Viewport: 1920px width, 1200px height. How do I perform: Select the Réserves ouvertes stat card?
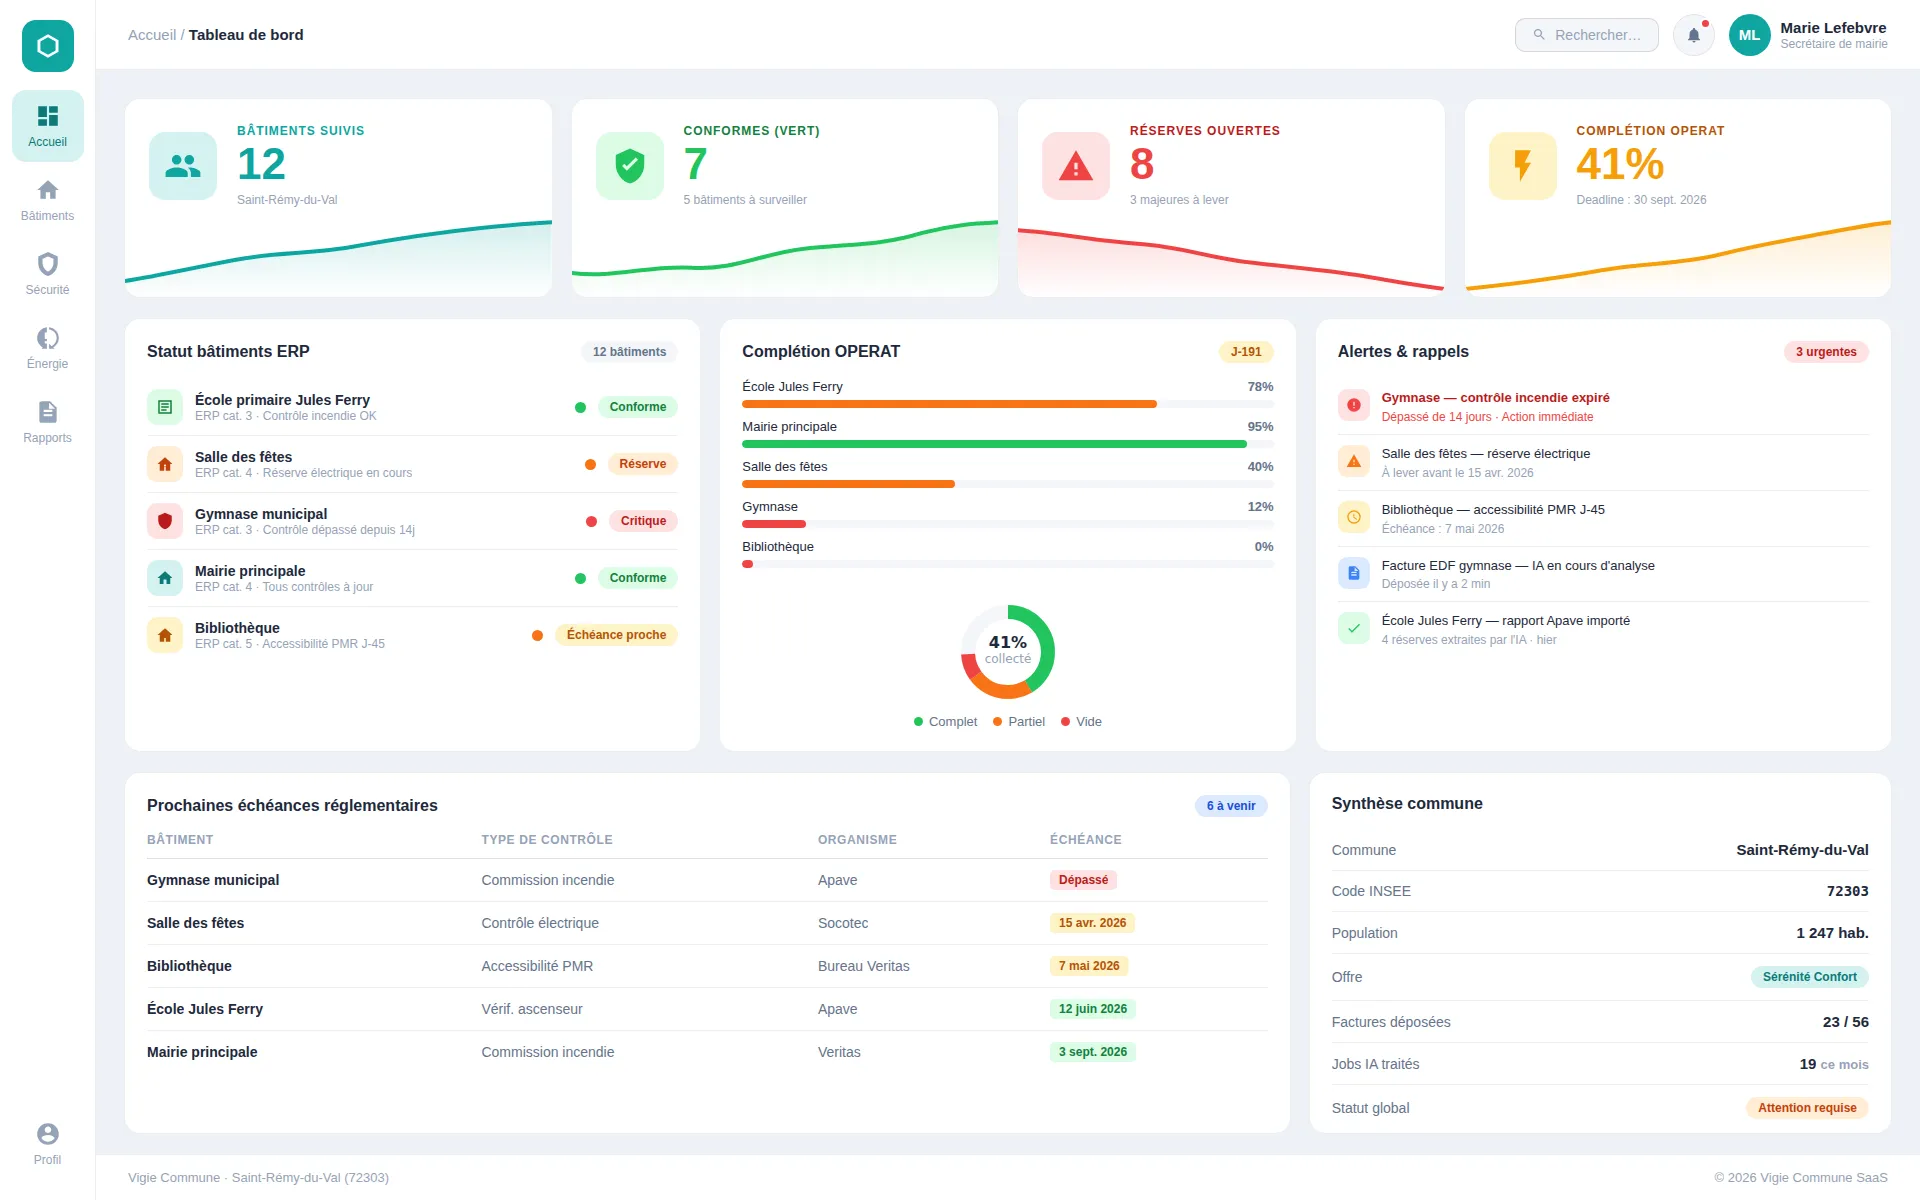[1230, 197]
